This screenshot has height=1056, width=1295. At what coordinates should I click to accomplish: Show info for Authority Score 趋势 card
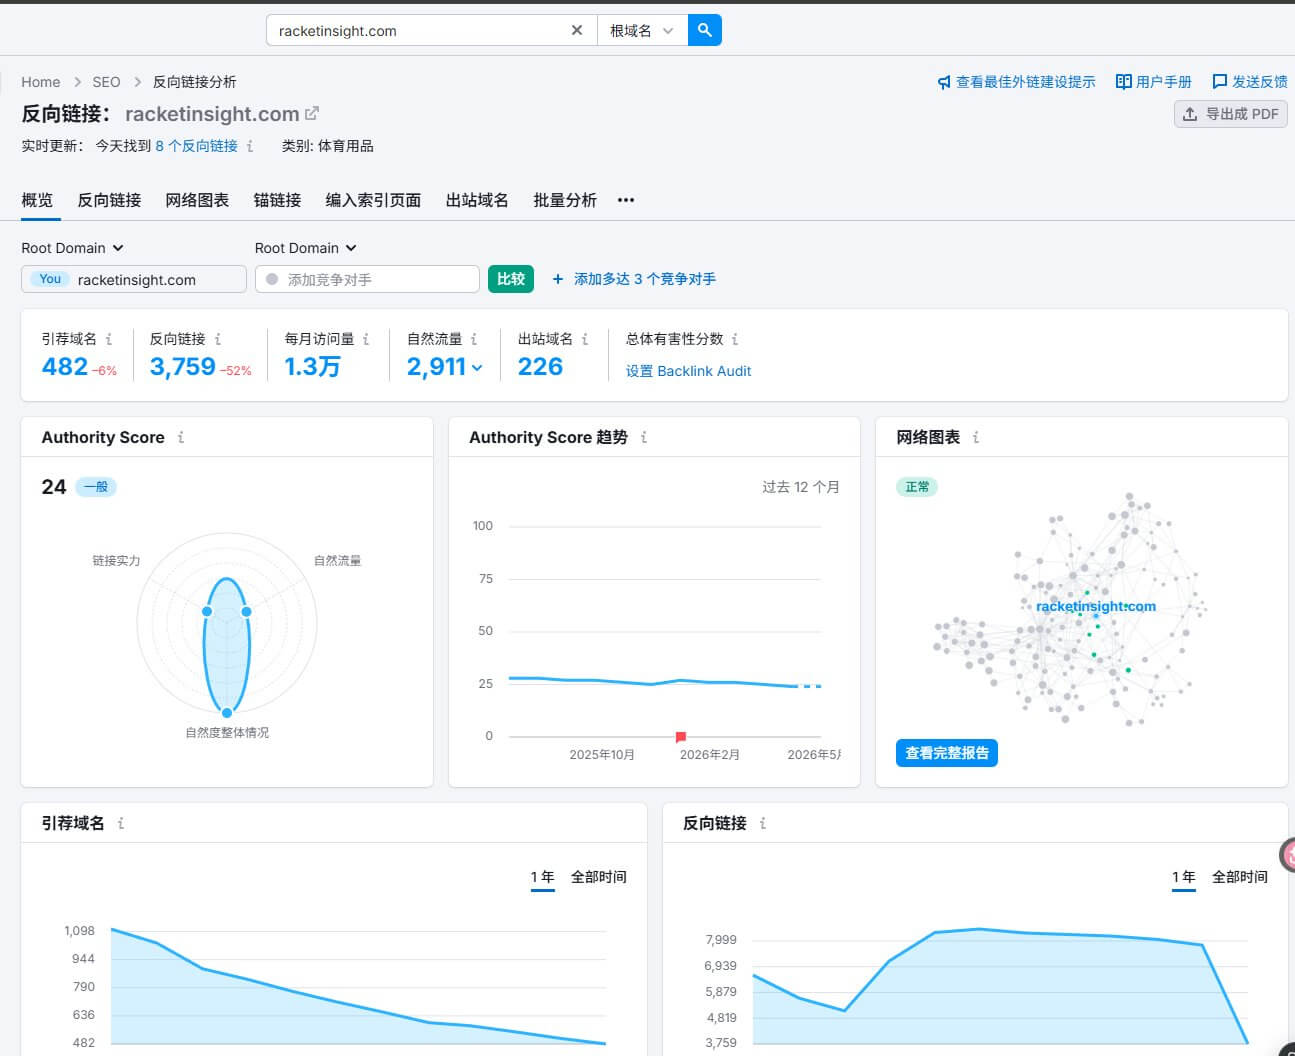(644, 437)
